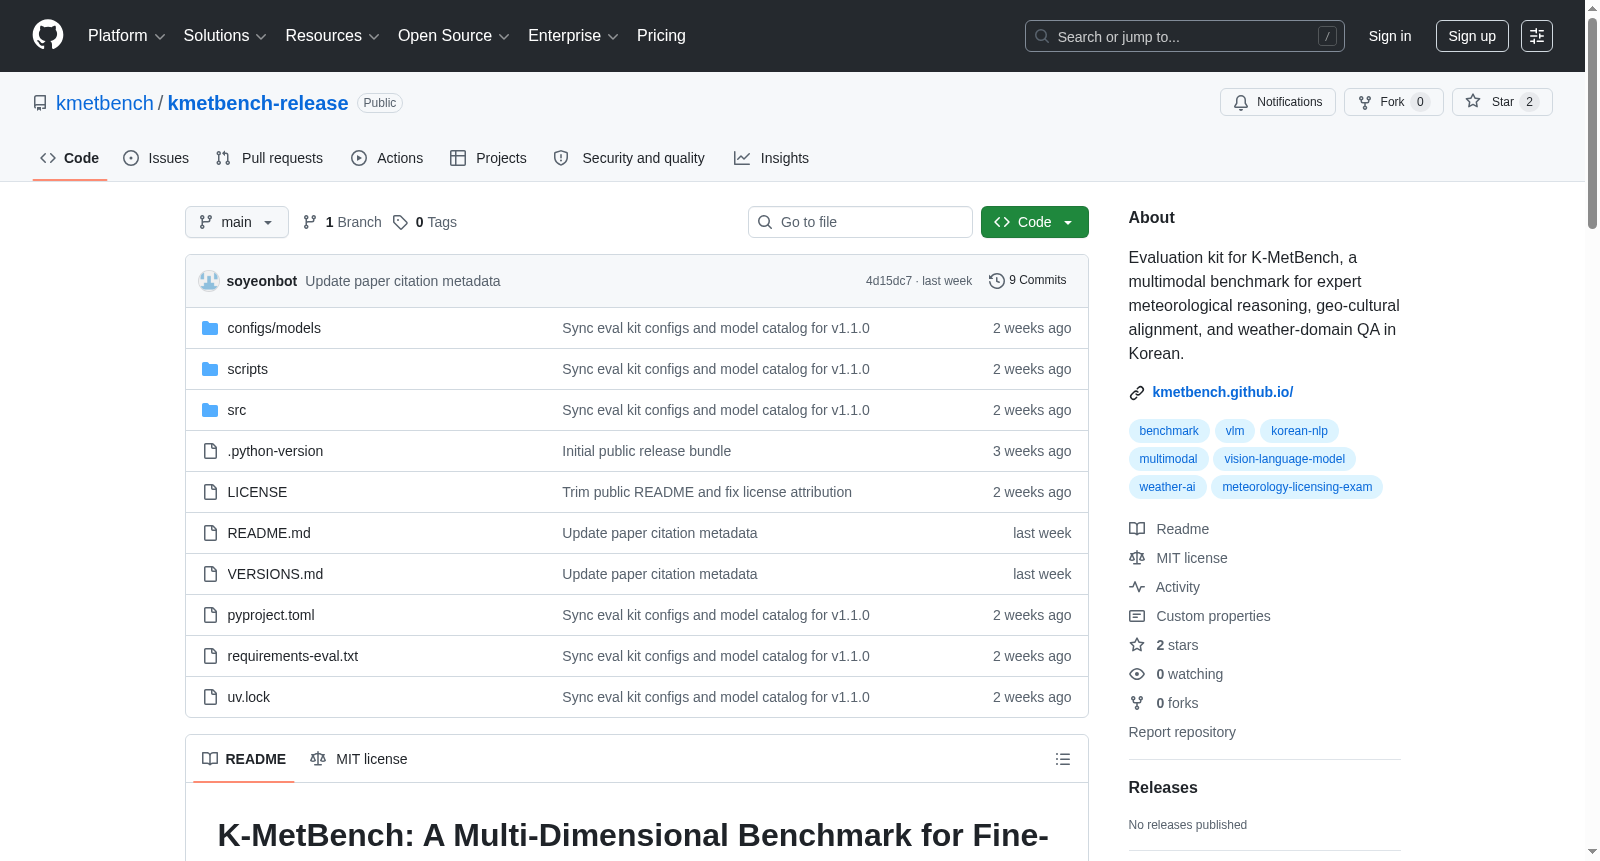Star the repository with the Star button

coord(1502,102)
